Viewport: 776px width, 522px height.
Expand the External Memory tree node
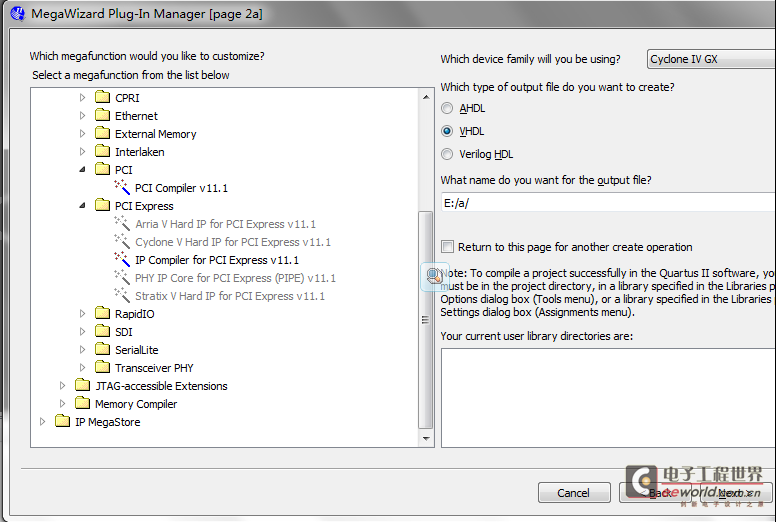(x=83, y=134)
